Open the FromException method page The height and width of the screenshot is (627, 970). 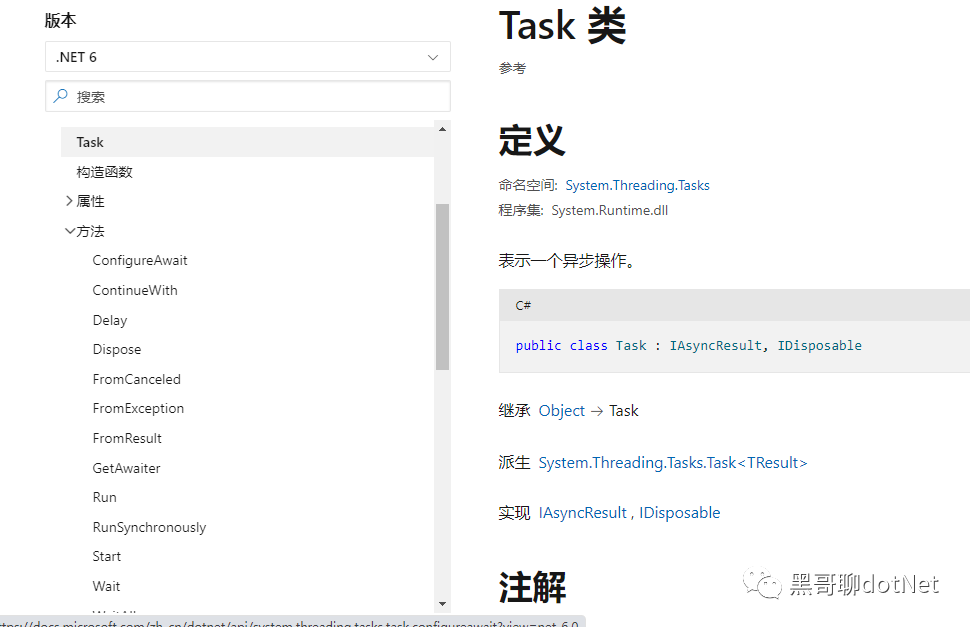(138, 408)
